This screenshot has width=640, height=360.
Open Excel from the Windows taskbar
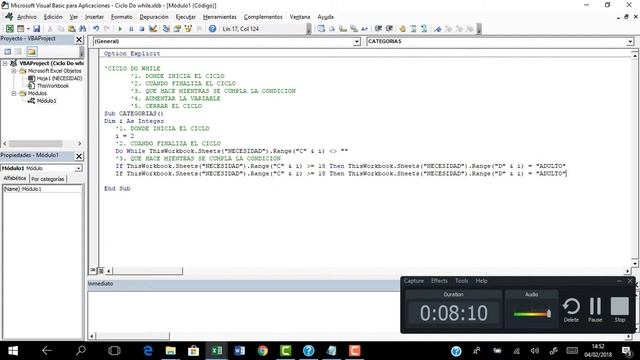217,351
